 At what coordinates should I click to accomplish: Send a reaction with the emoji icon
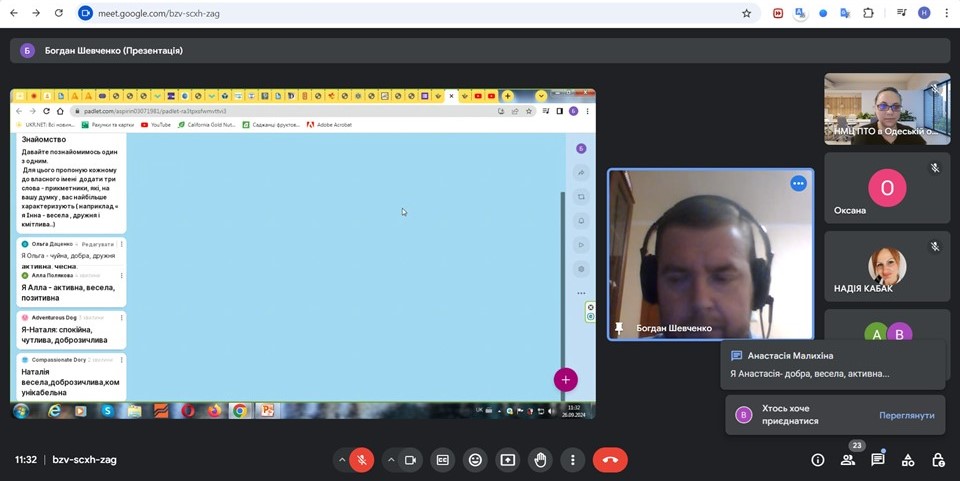click(475, 460)
